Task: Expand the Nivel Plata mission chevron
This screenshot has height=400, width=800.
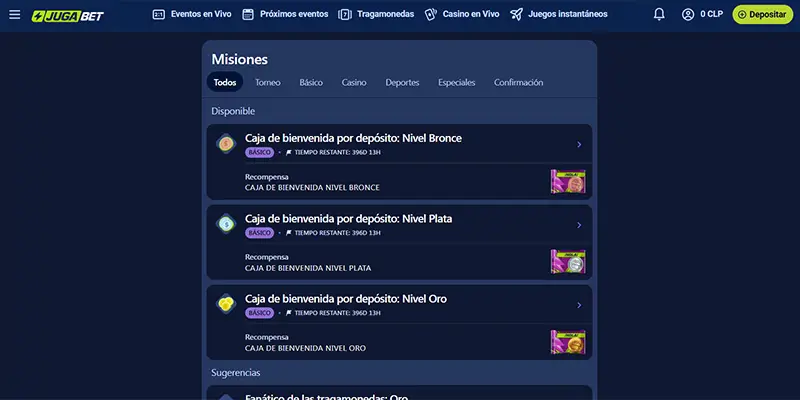Action: pyautogui.click(x=579, y=225)
